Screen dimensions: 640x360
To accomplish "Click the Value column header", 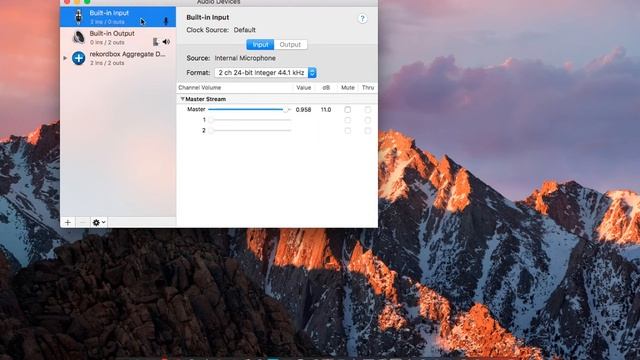I will click(x=304, y=87).
